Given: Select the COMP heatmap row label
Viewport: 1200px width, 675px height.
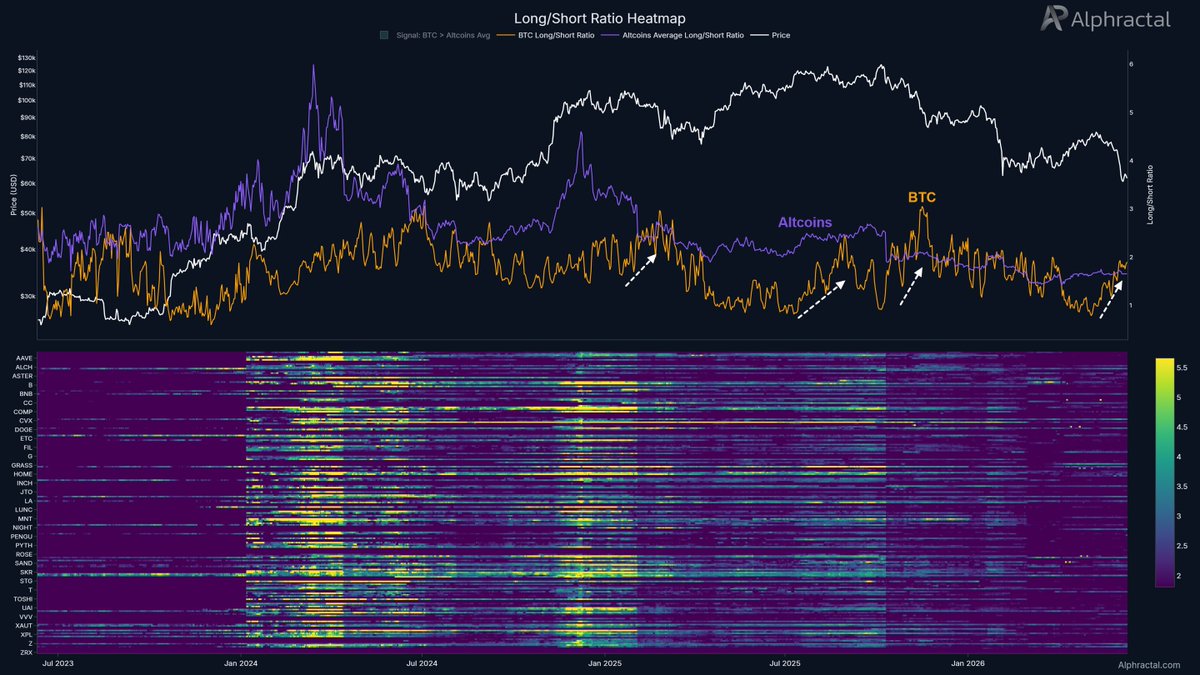Looking at the screenshot, I should click(24, 412).
